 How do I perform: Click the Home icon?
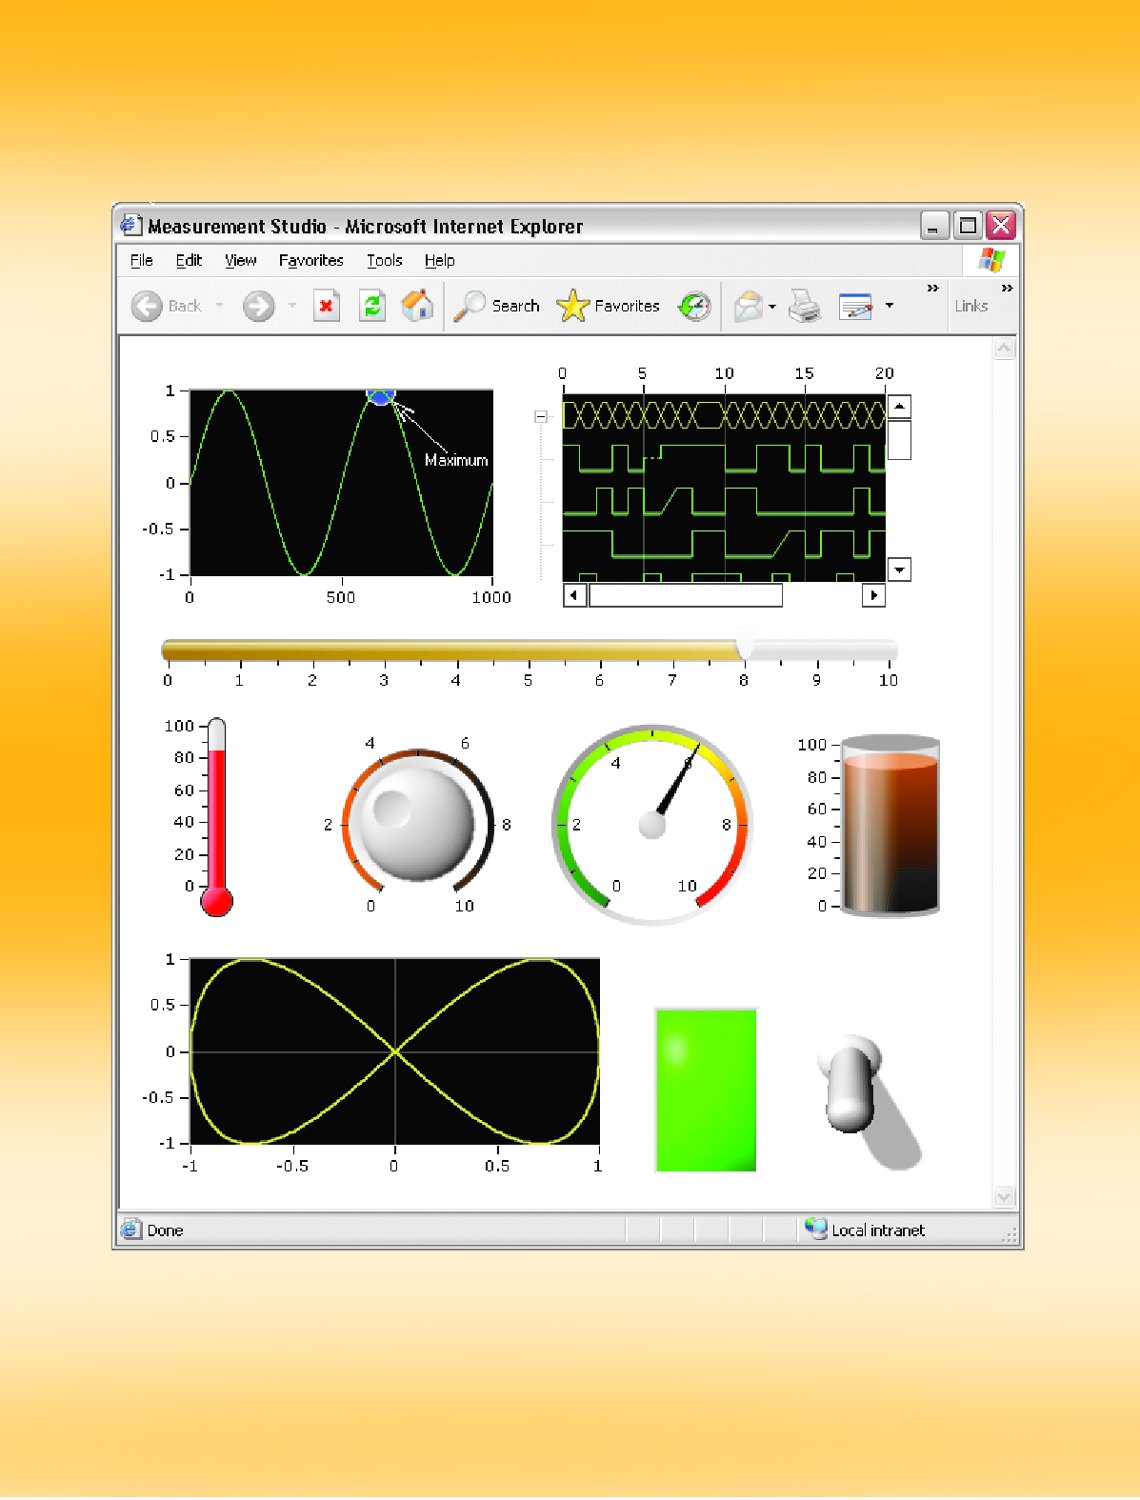417,305
